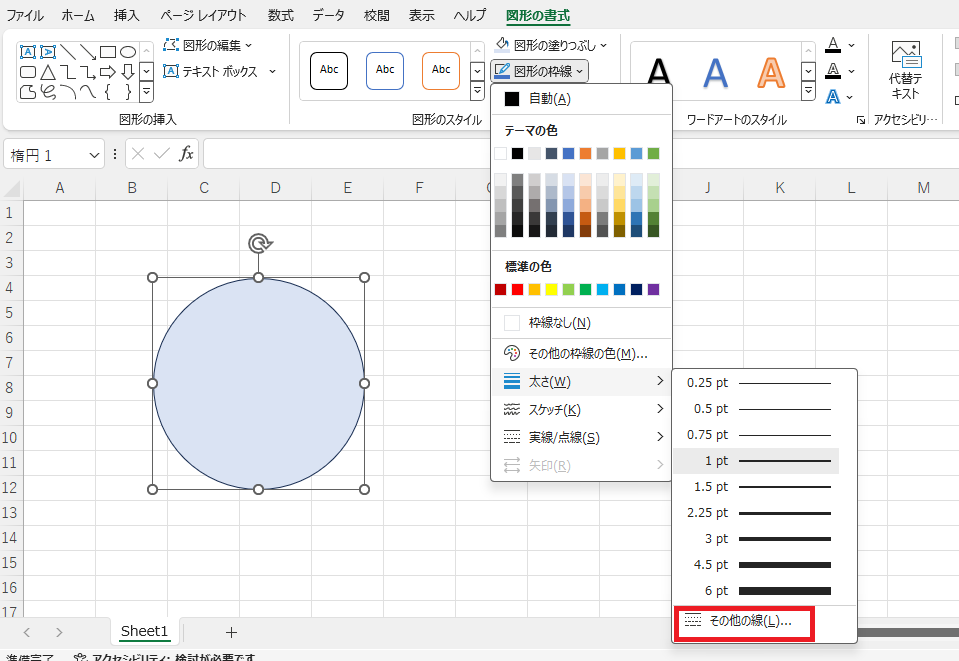Open the 図形の編集 dropdown
The height and width of the screenshot is (661, 959).
208,45
